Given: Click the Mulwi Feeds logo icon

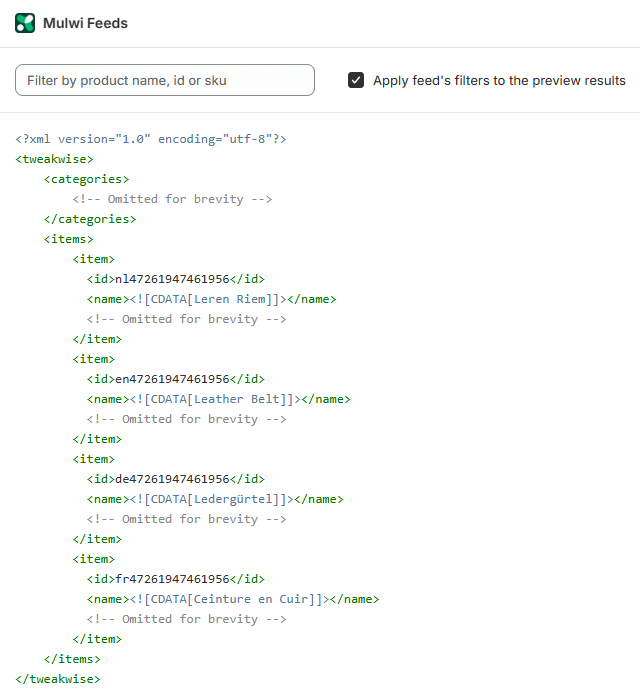Looking at the screenshot, I should click(x=25, y=23).
